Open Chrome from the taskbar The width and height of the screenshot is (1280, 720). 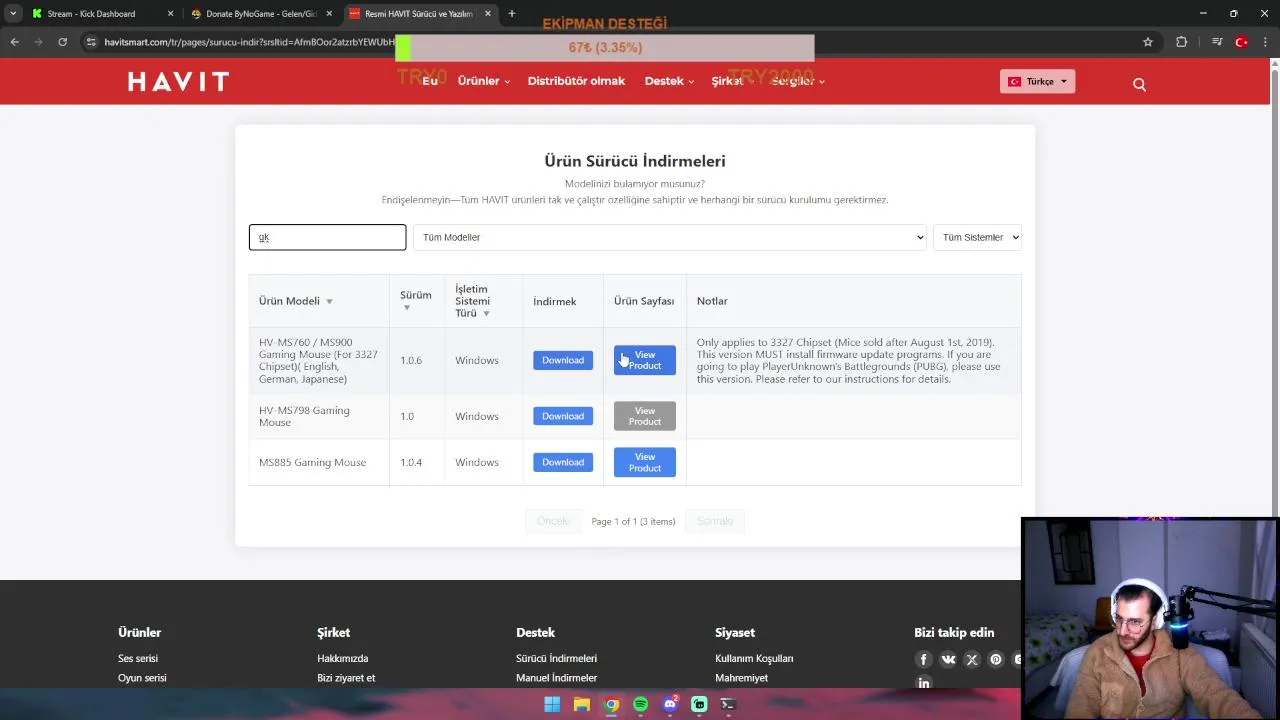[611, 704]
